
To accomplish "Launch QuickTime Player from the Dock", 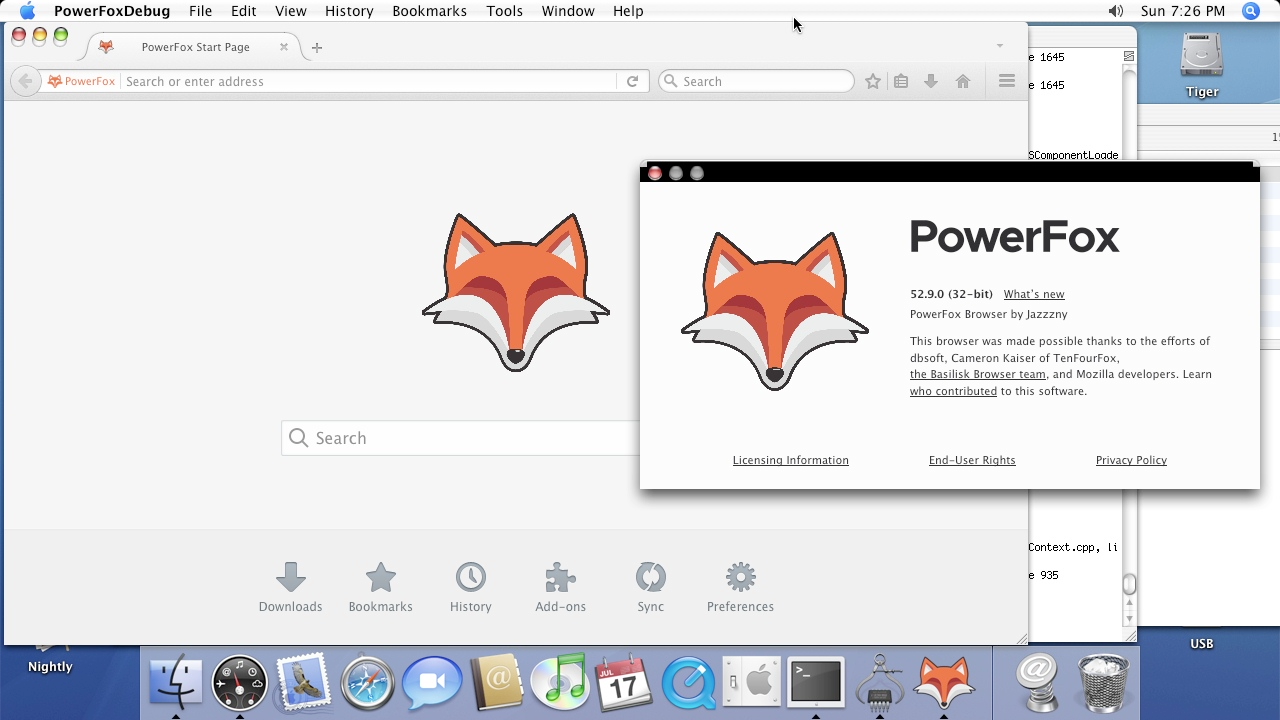I will point(687,682).
